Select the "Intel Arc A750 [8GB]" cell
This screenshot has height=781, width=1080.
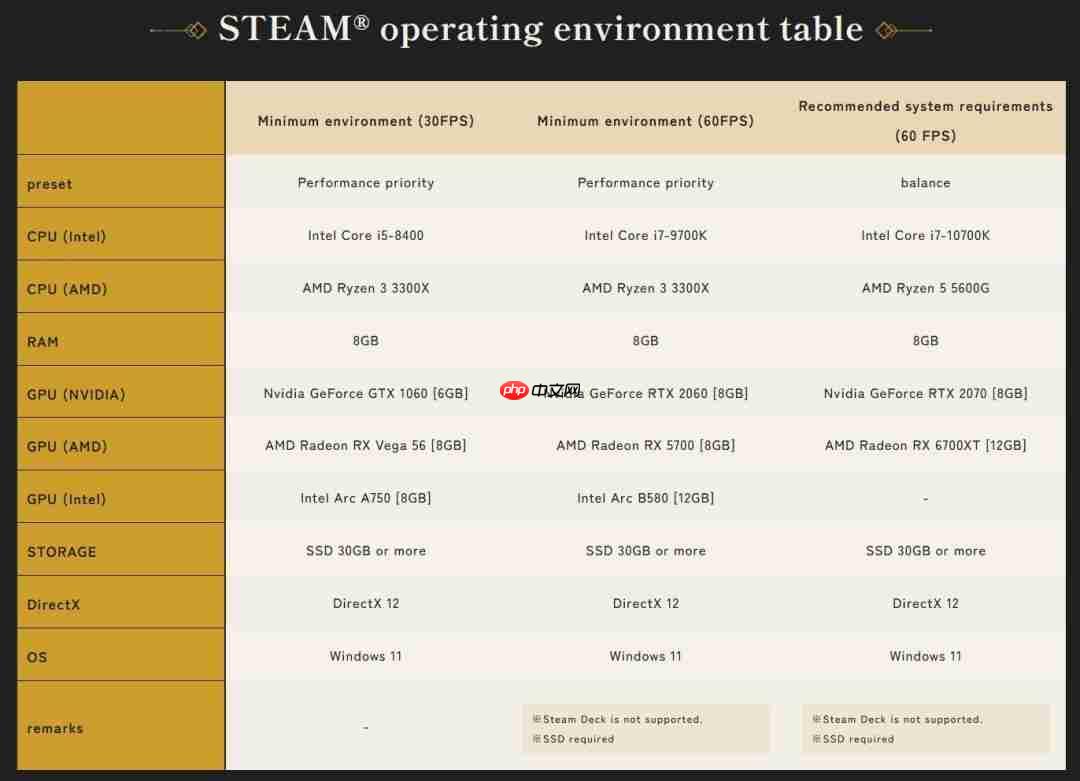pyautogui.click(x=366, y=498)
